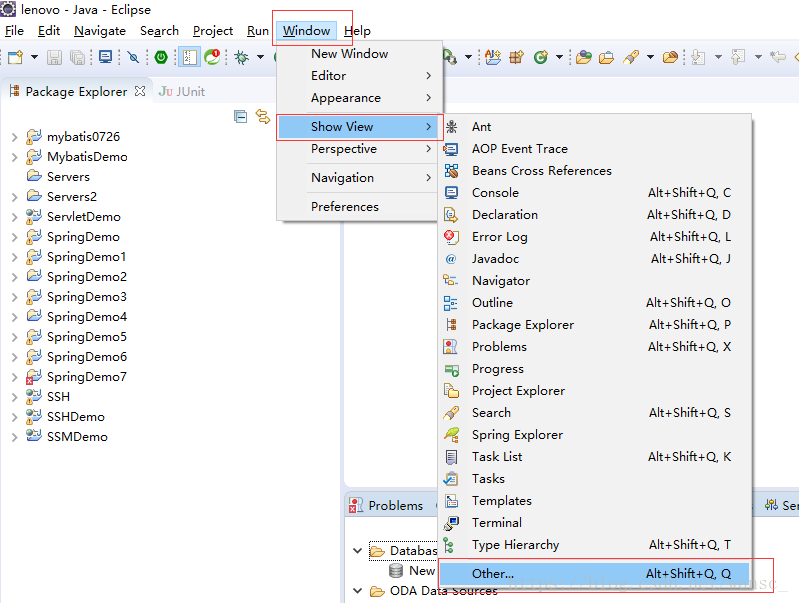This screenshot has width=799, height=603.
Task: Click the Save All toolbar icon
Action: pos(77,57)
